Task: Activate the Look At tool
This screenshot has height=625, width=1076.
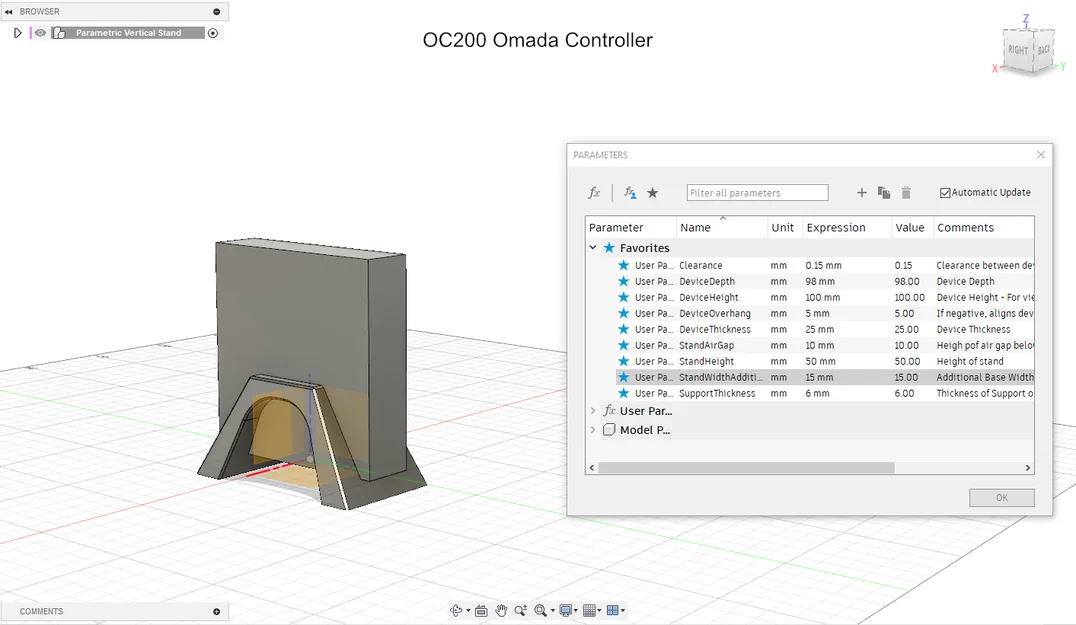Action: [479, 610]
